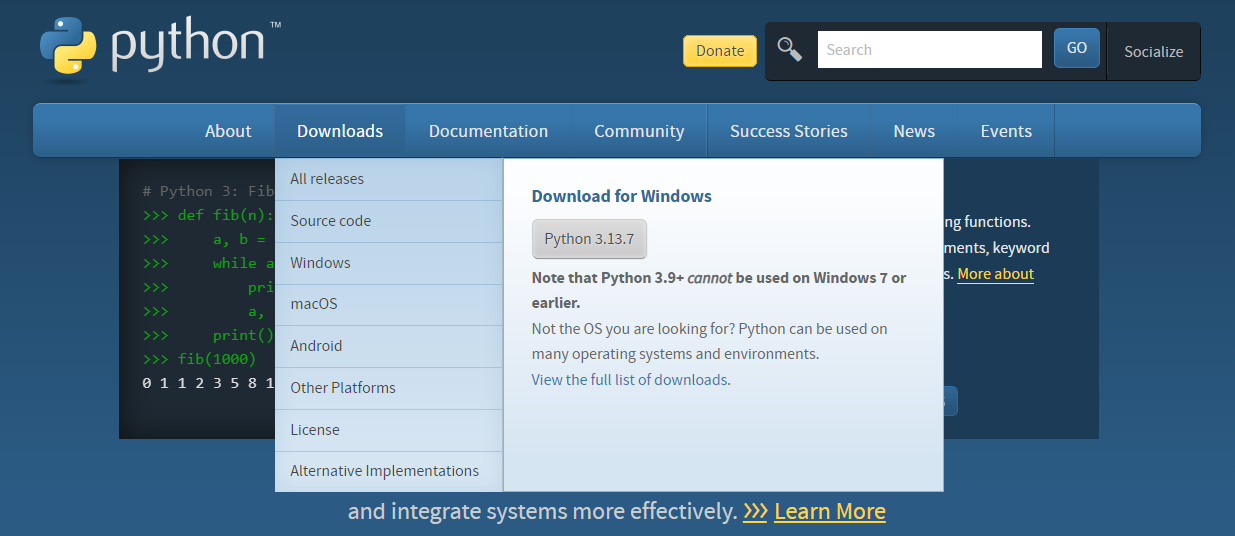Click the fib(1000) code line
Screen dimensions: 1235x536
tap(200, 359)
